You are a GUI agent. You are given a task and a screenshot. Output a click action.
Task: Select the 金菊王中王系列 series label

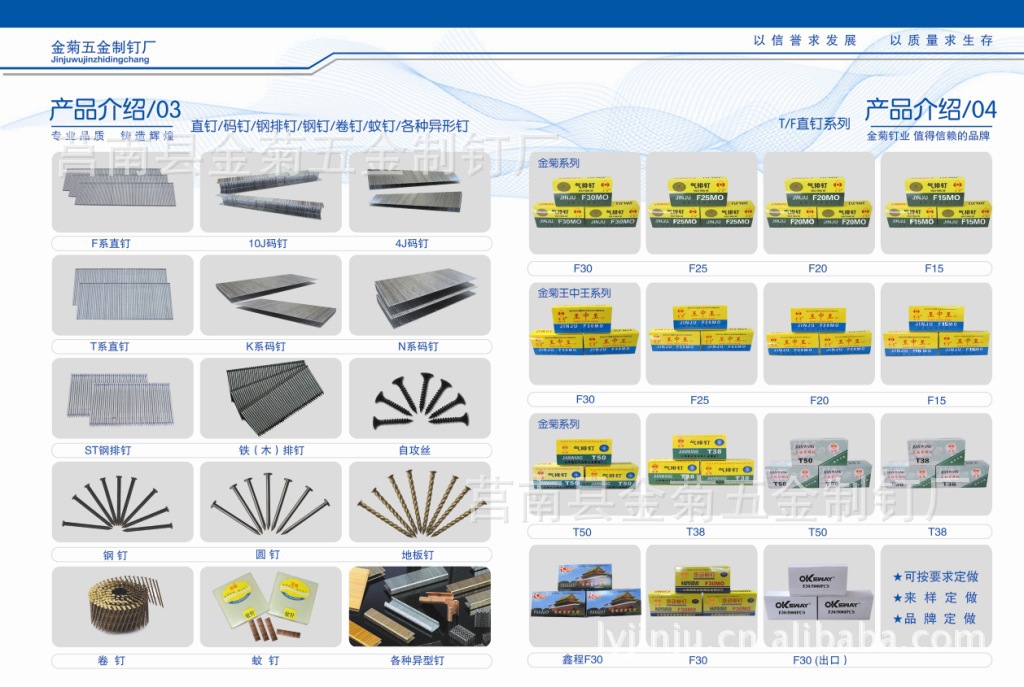pyautogui.click(x=574, y=293)
